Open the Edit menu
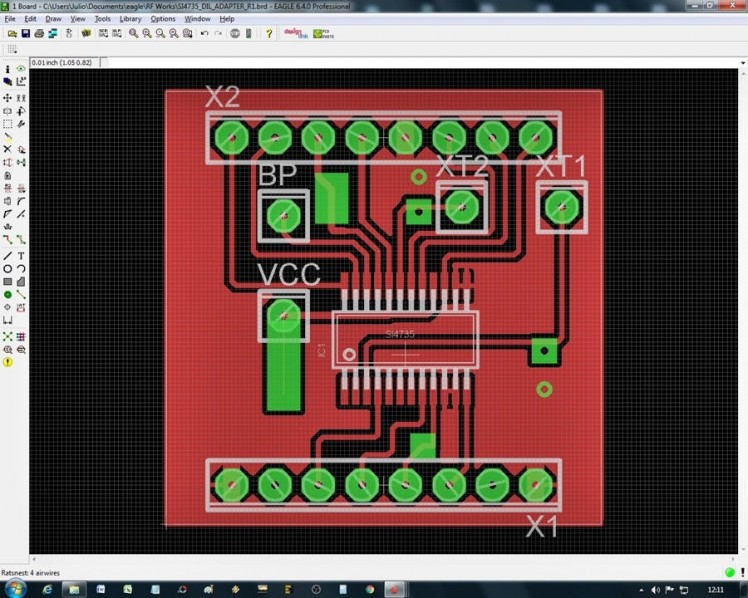The width and height of the screenshot is (748, 598). click(x=30, y=19)
